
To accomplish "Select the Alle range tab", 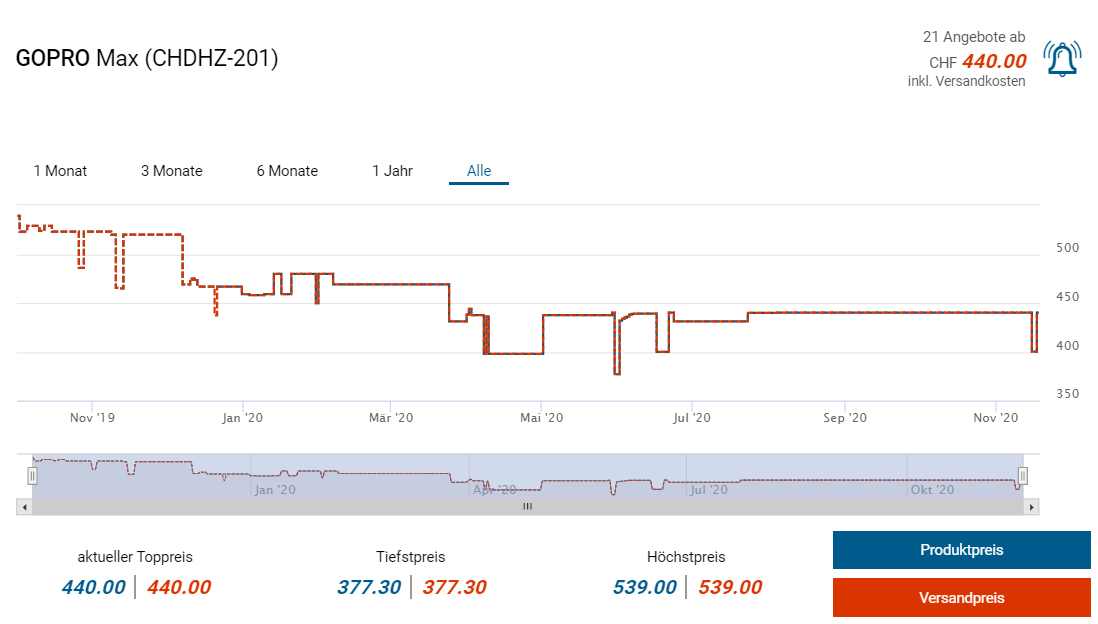I will pos(479,171).
